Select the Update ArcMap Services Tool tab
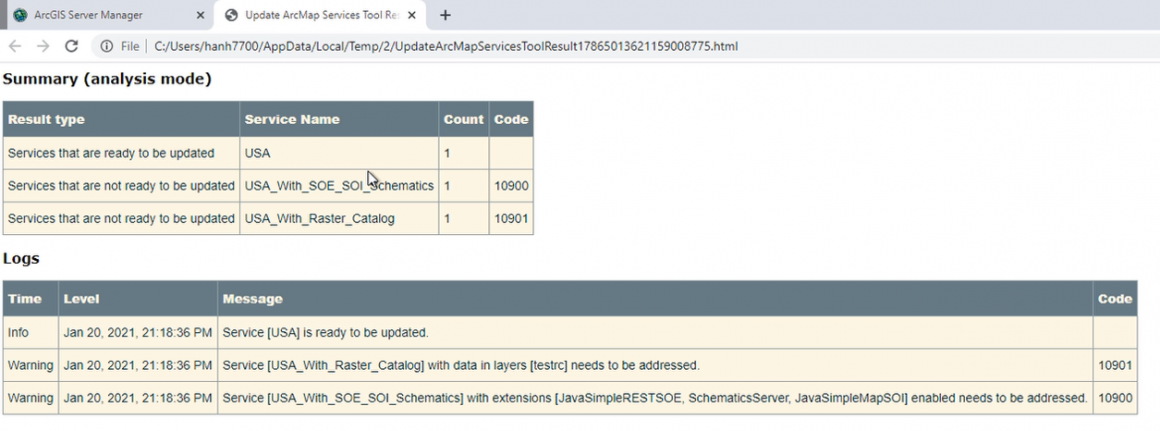The height and width of the screenshot is (431, 1160). click(x=320, y=15)
